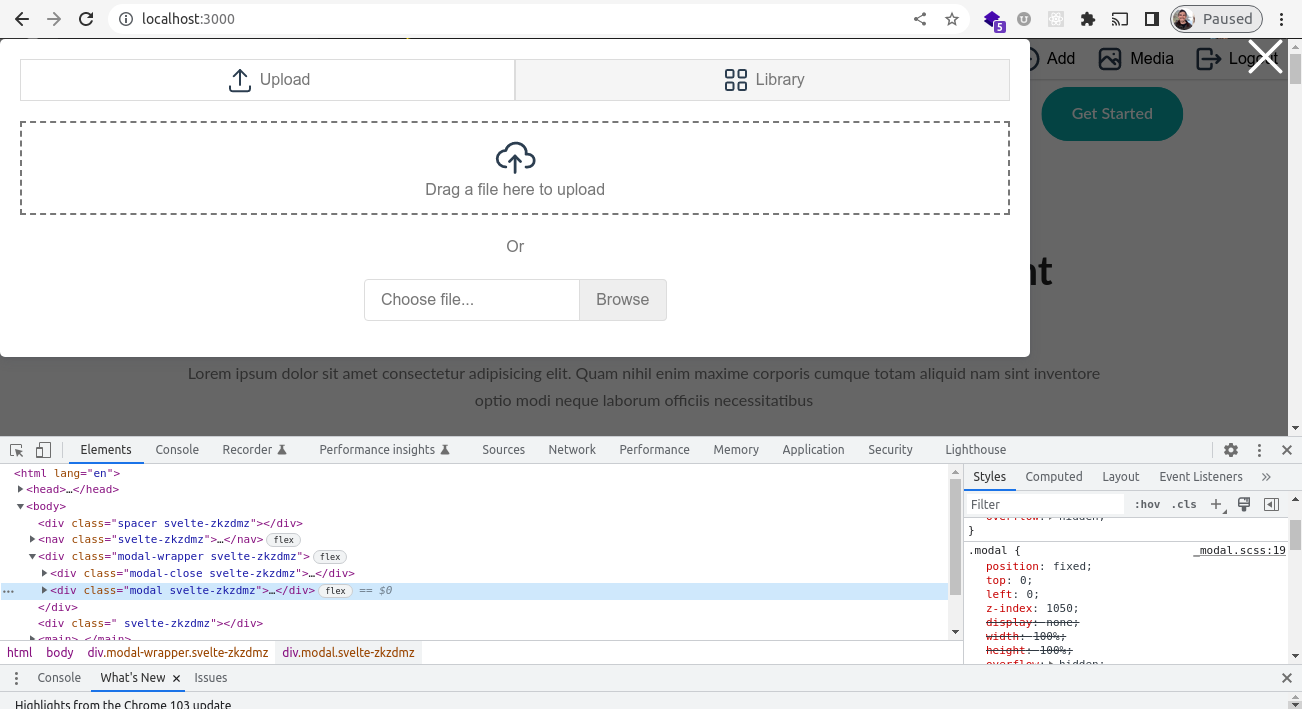The height and width of the screenshot is (709, 1302).
Task: Close the What's New drawer tab
Action: [x=177, y=679]
